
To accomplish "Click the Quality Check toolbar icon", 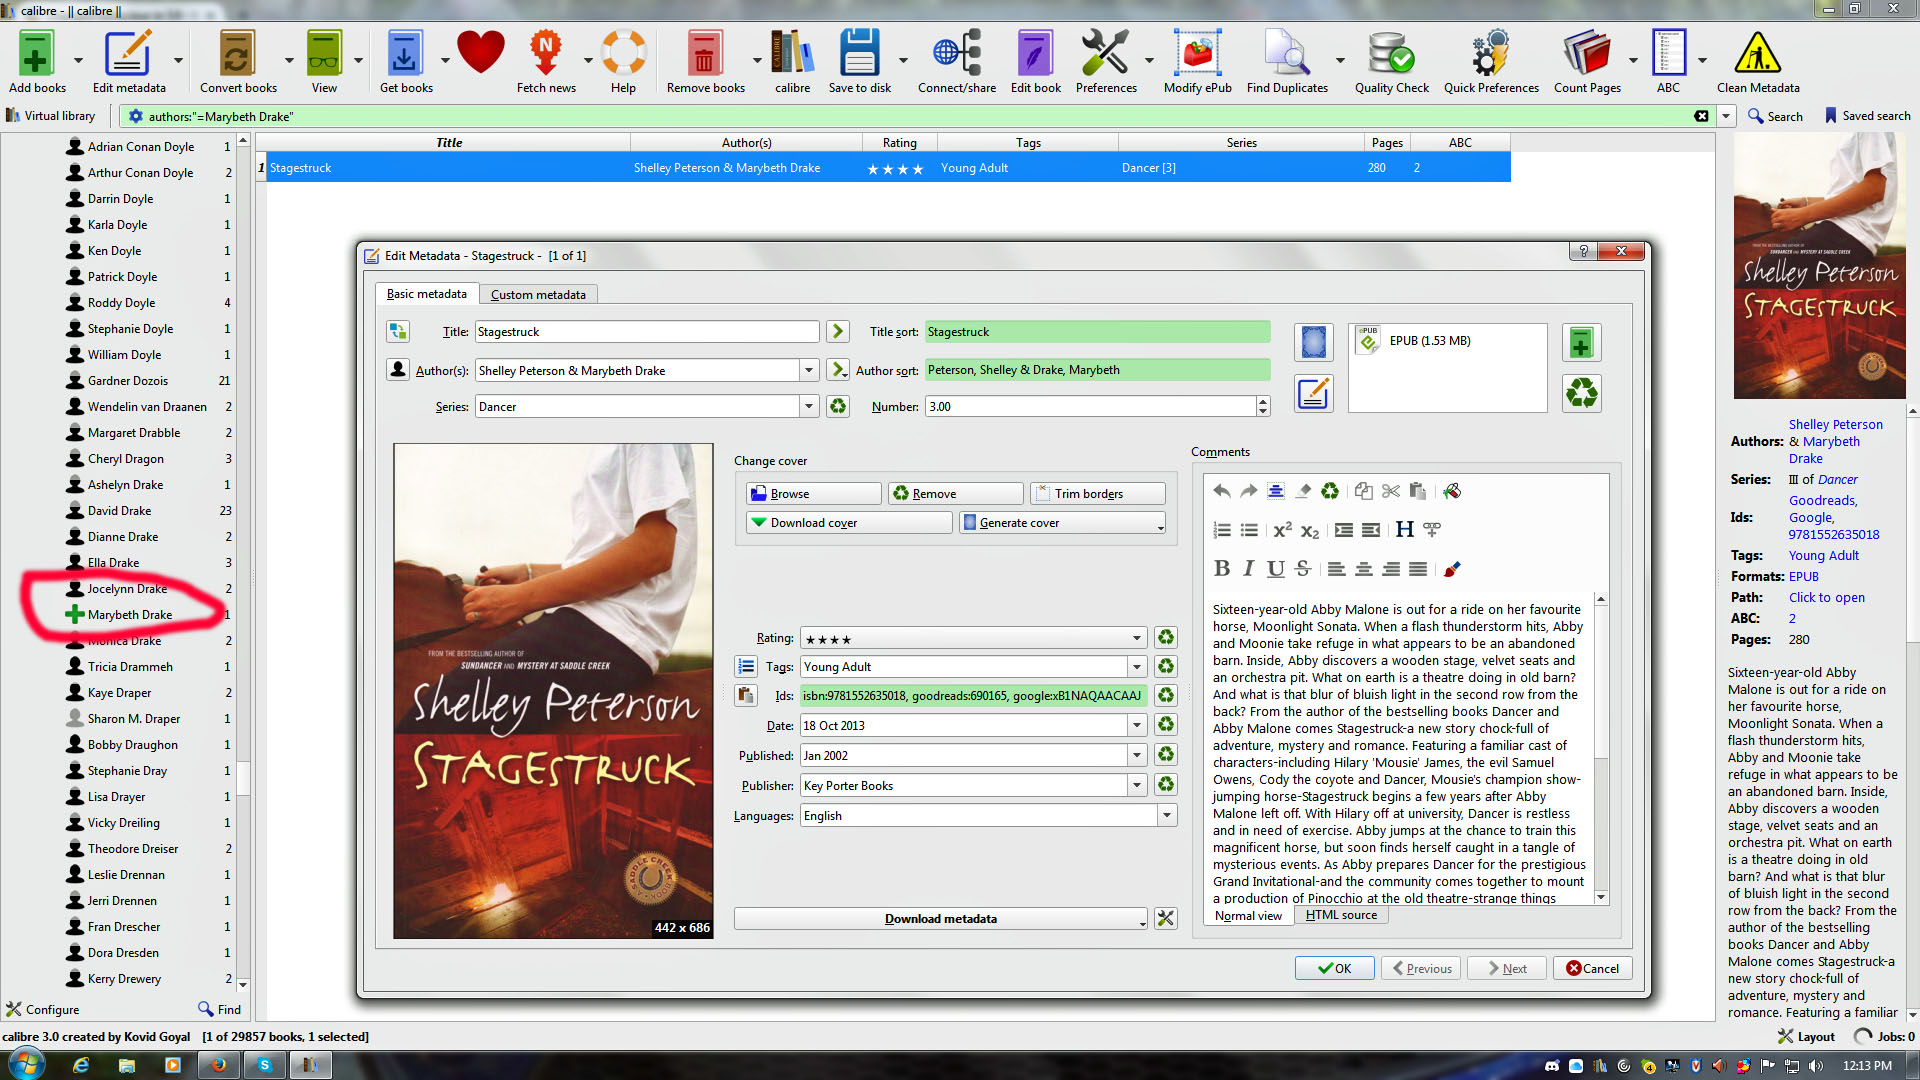I will pyautogui.click(x=1391, y=62).
